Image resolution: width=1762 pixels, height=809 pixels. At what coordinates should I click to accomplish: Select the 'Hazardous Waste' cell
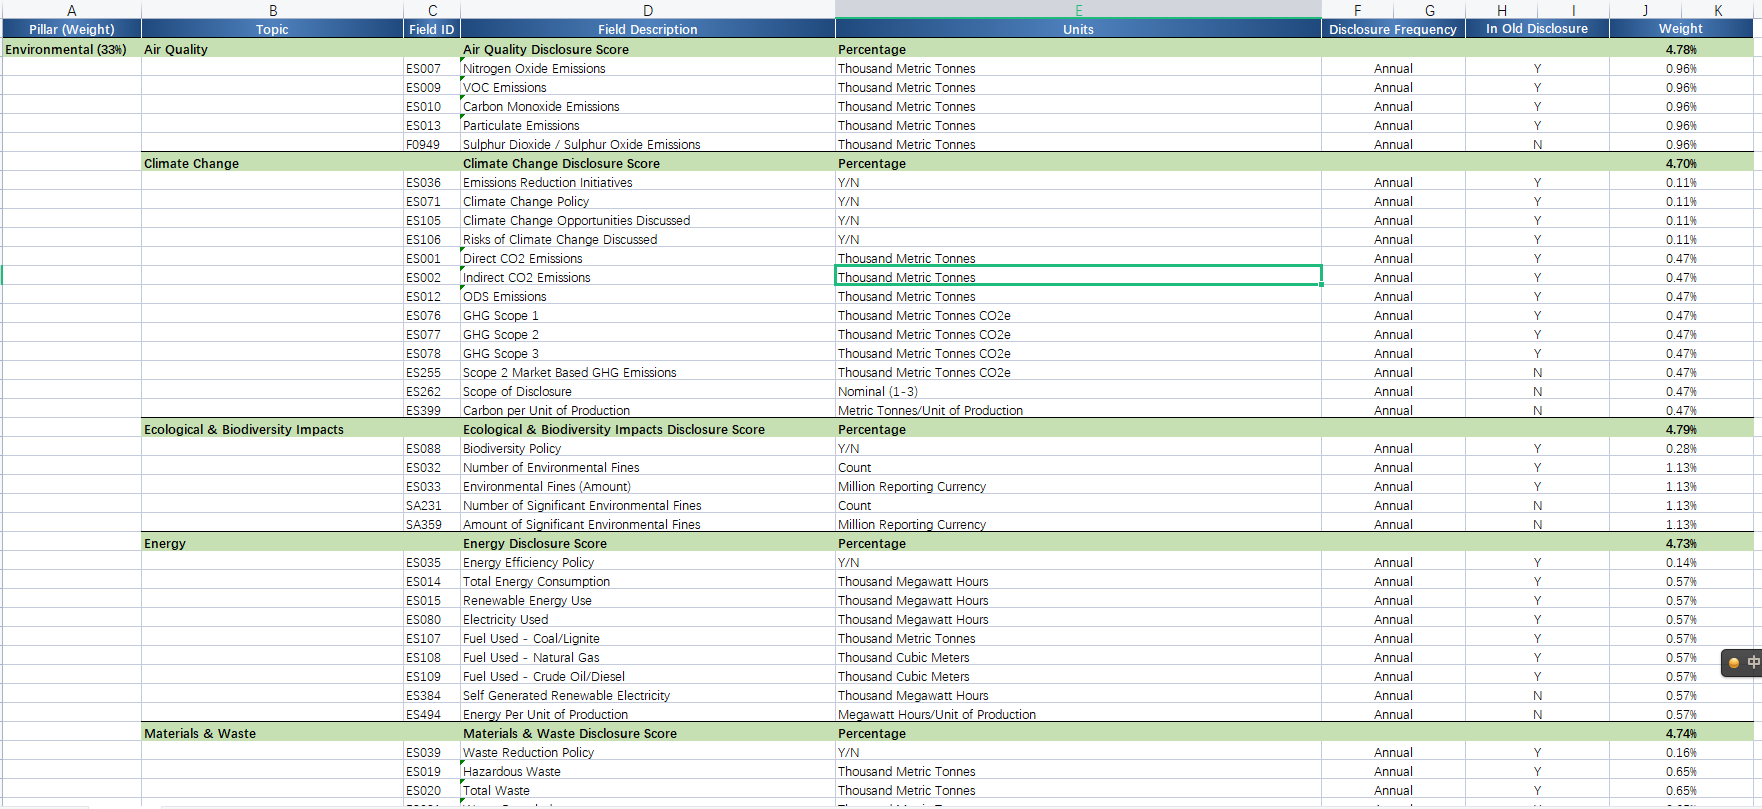coord(648,771)
